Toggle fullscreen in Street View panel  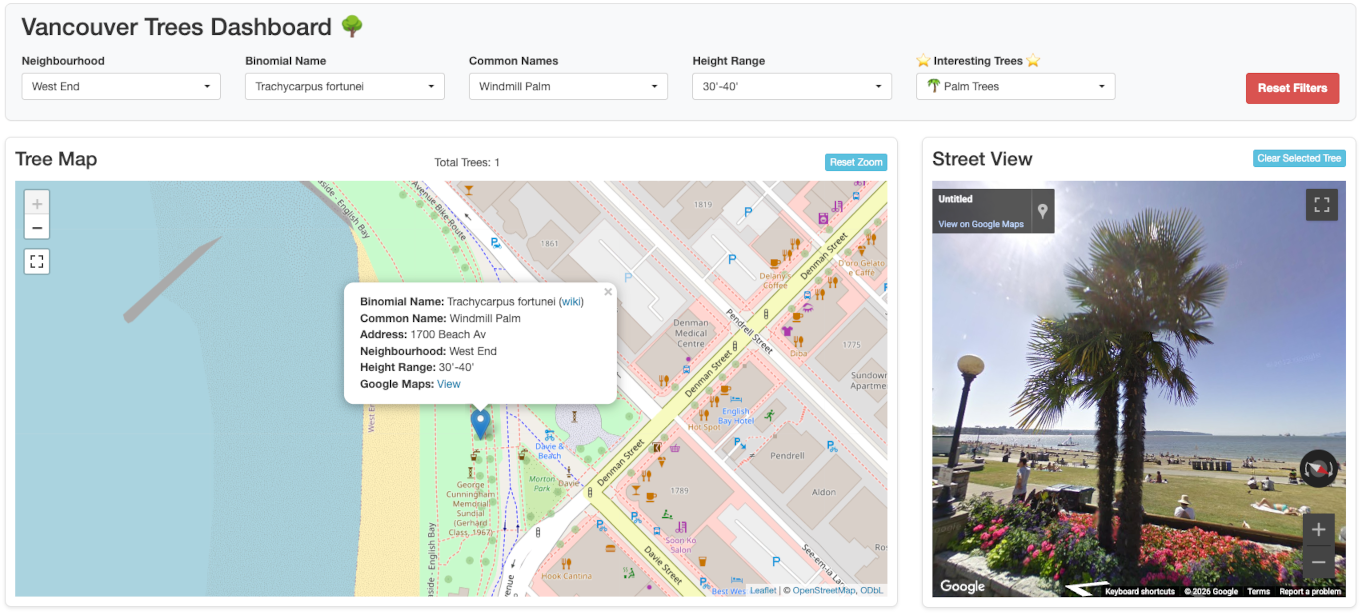tap(1321, 205)
